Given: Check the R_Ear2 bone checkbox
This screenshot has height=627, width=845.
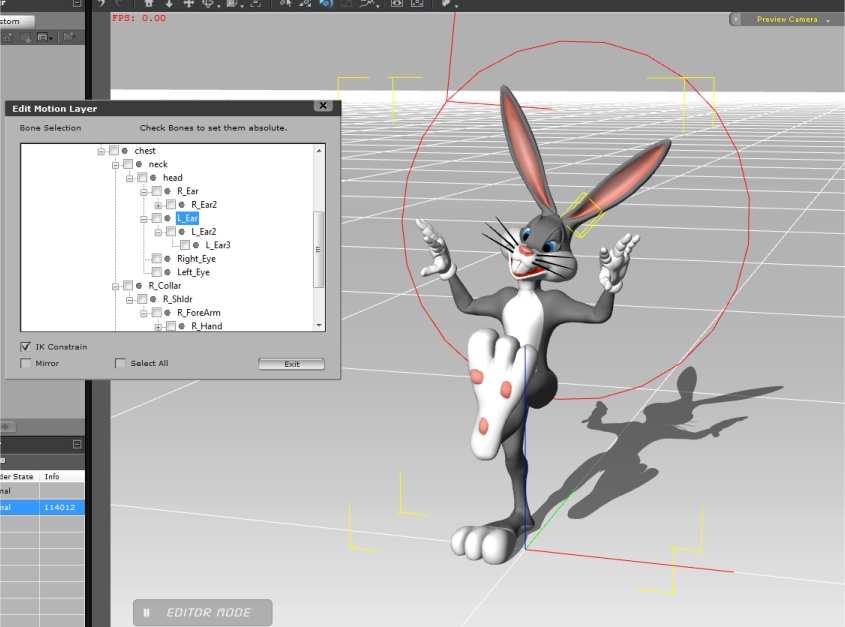Looking at the screenshot, I should 171,204.
